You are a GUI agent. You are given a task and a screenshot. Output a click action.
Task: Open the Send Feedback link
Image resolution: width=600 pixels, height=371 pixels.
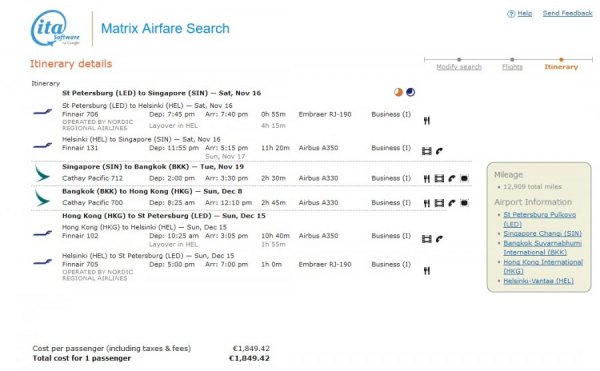[567, 13]
